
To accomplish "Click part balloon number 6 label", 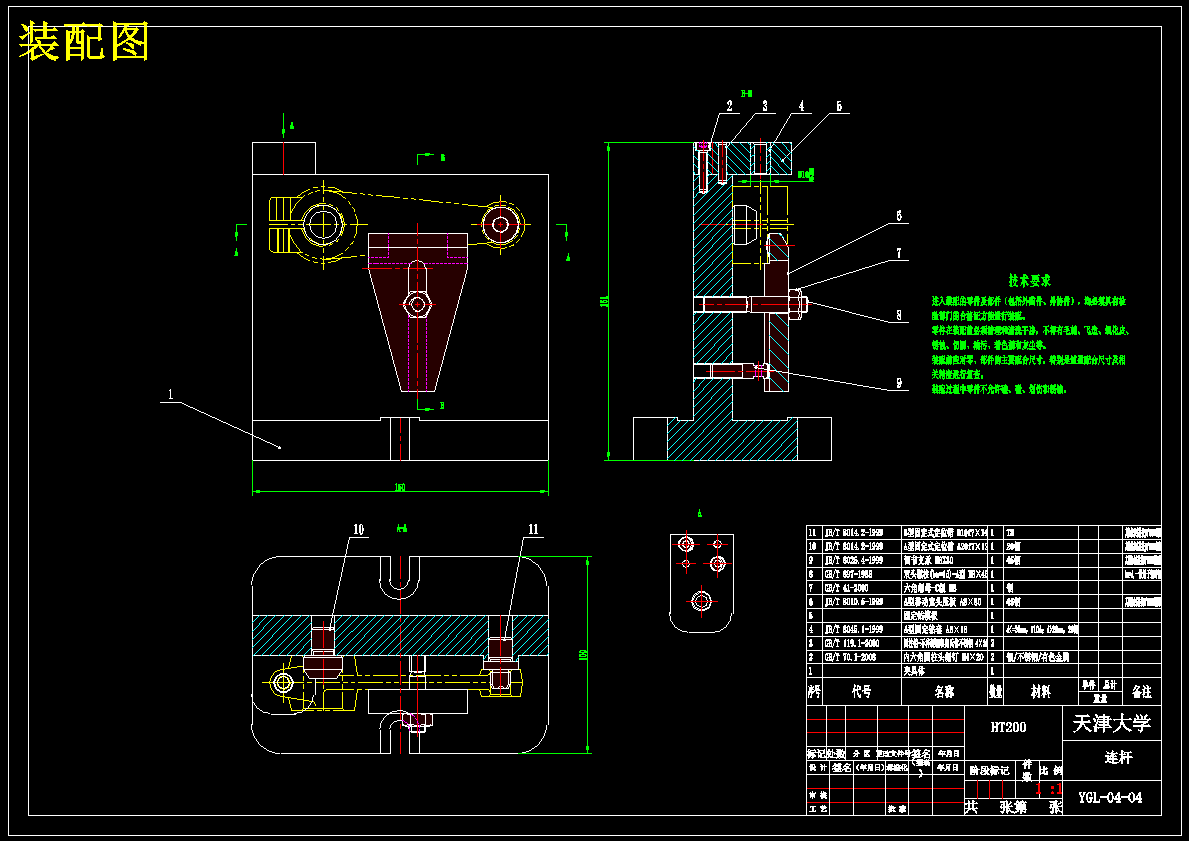I will coord(899,216).
